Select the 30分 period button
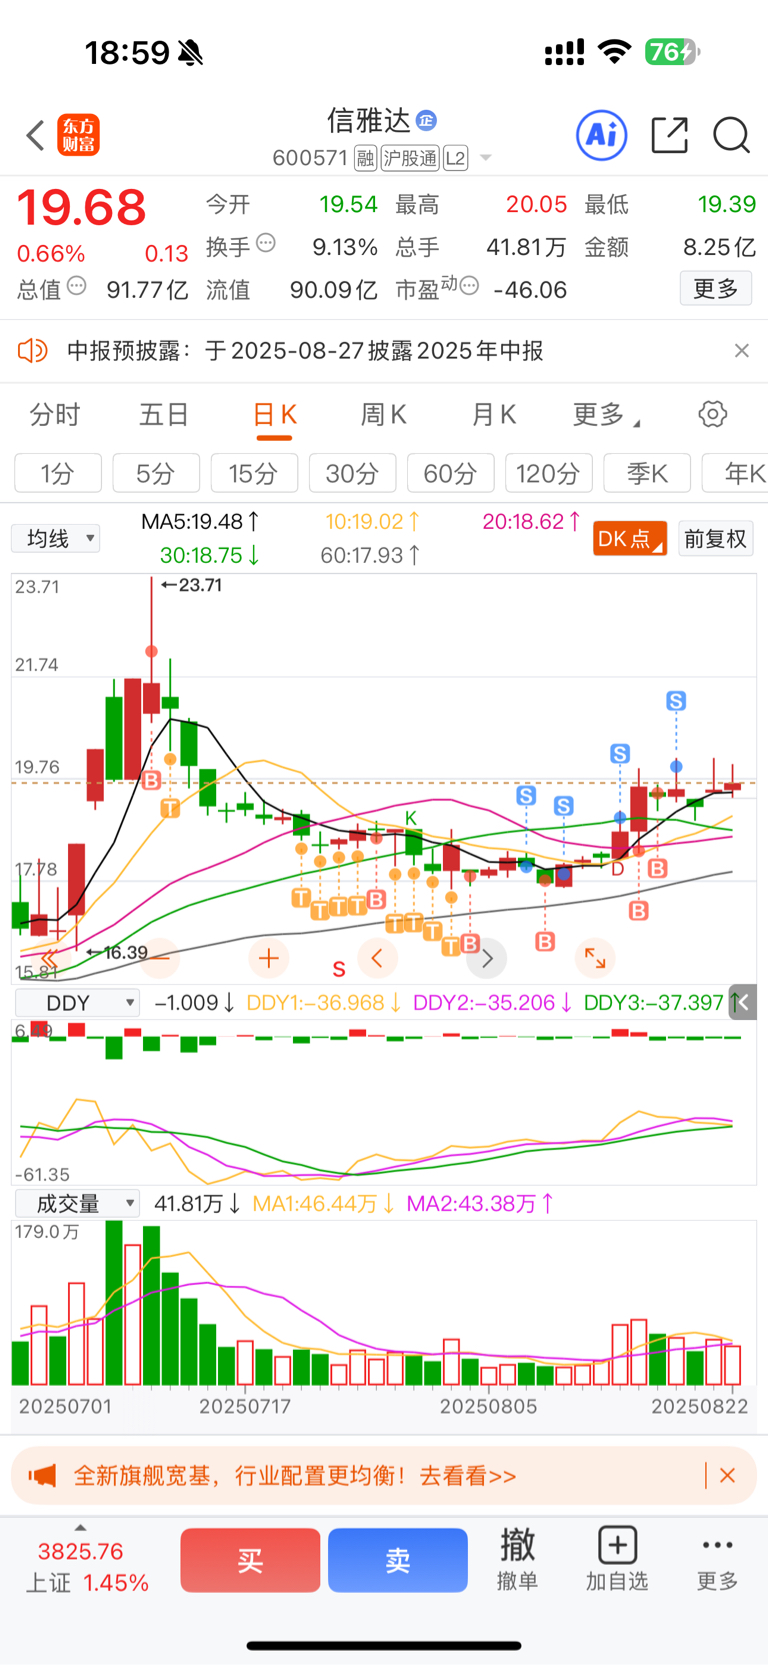Screen dimensions: 768x1665 (x=352, y=473)
